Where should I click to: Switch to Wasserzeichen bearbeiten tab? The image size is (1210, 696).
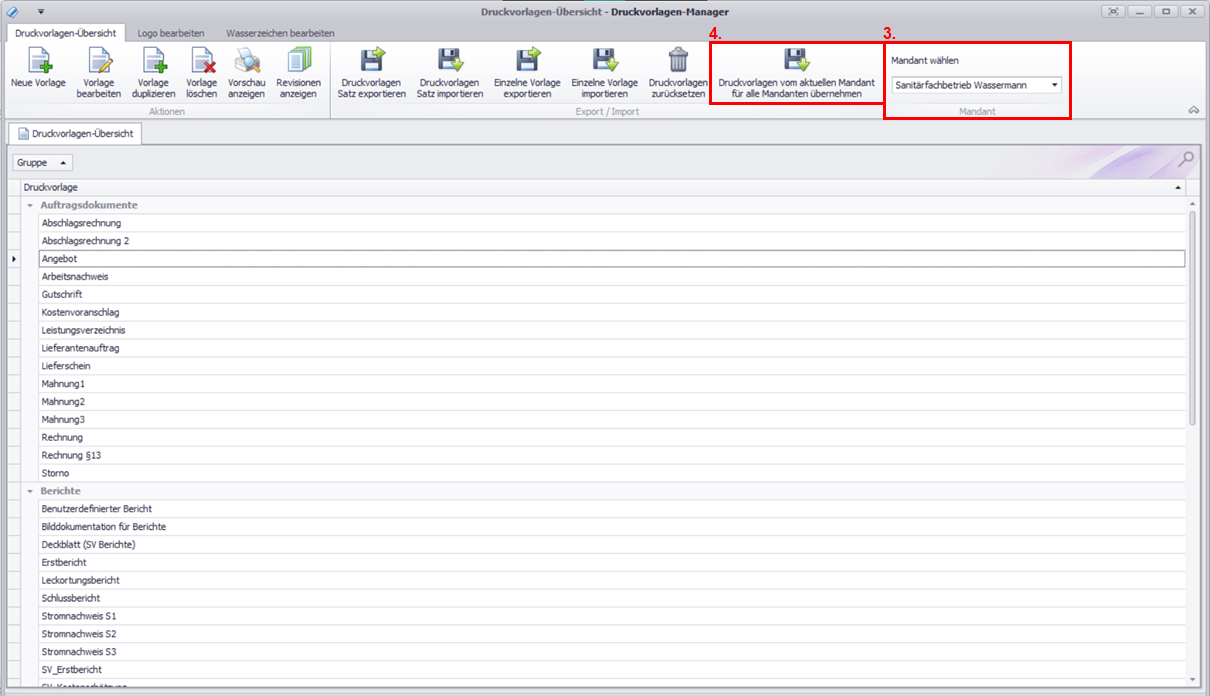280,33
